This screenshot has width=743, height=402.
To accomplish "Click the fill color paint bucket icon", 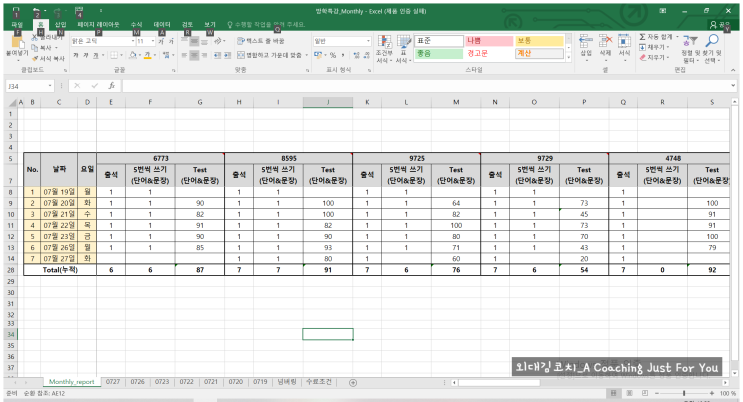I will pos(133,55).
